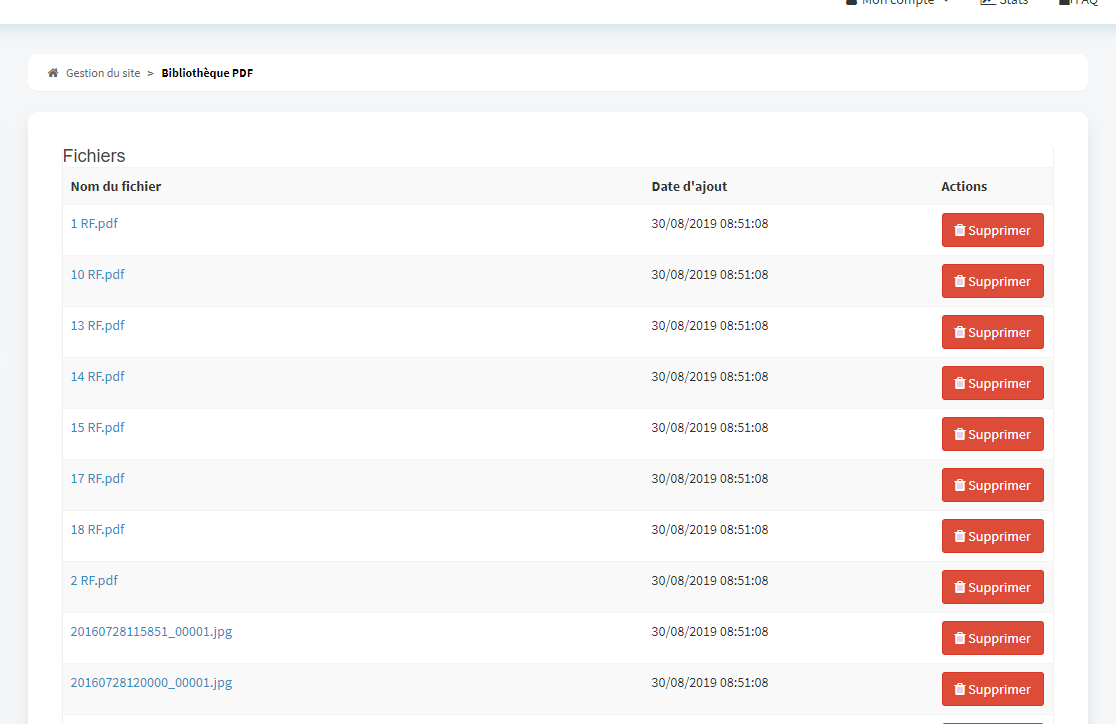Delete the 10 RF.pdf file
1116x724 pixels.
coord(992,281)
